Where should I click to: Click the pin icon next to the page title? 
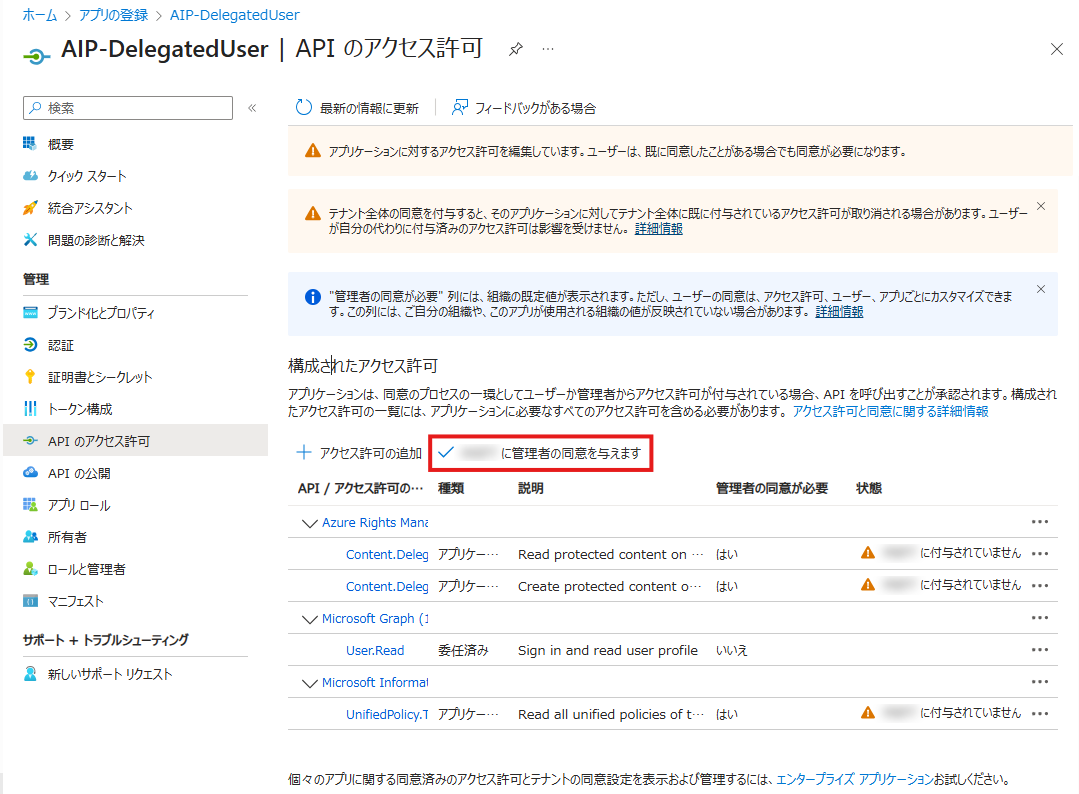tap(515, 49)
